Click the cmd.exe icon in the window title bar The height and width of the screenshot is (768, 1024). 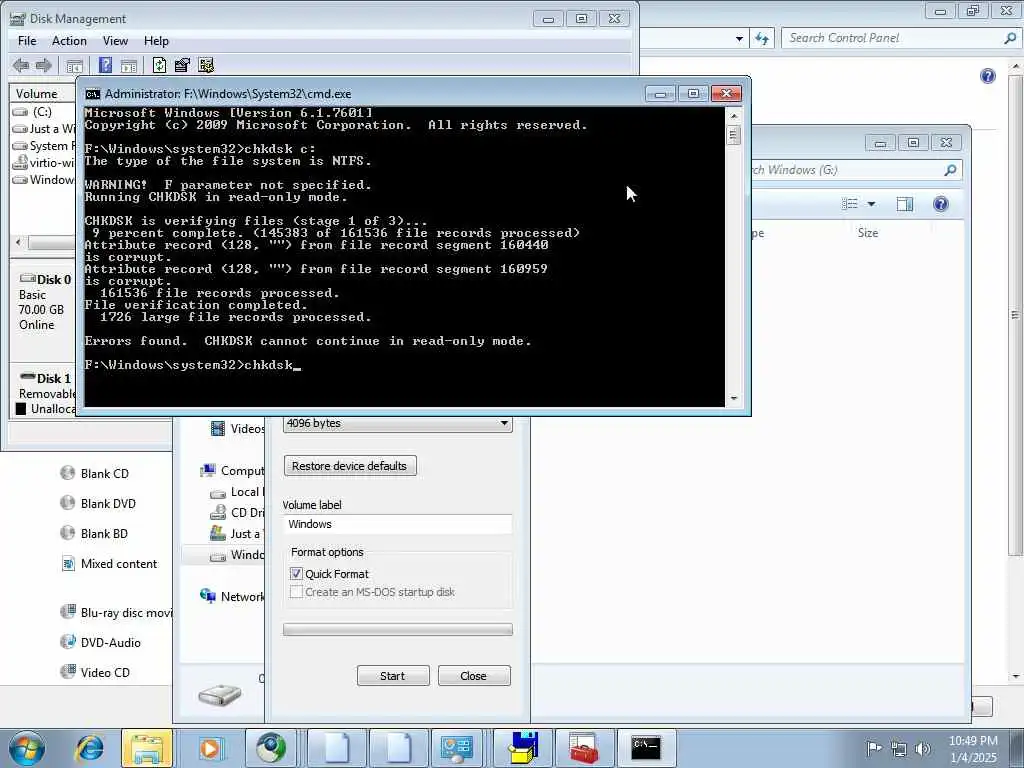pos(93,94)
